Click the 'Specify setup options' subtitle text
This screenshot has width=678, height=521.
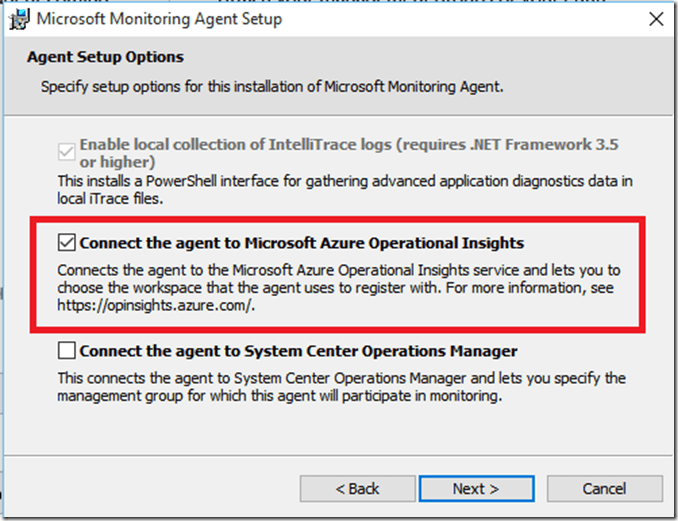(272, 87)
